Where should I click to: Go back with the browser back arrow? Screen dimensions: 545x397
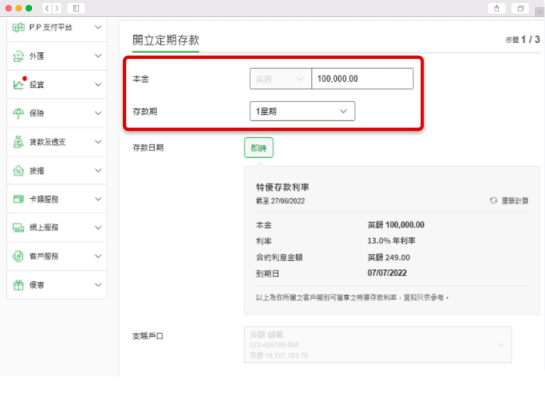click(47, 8)
